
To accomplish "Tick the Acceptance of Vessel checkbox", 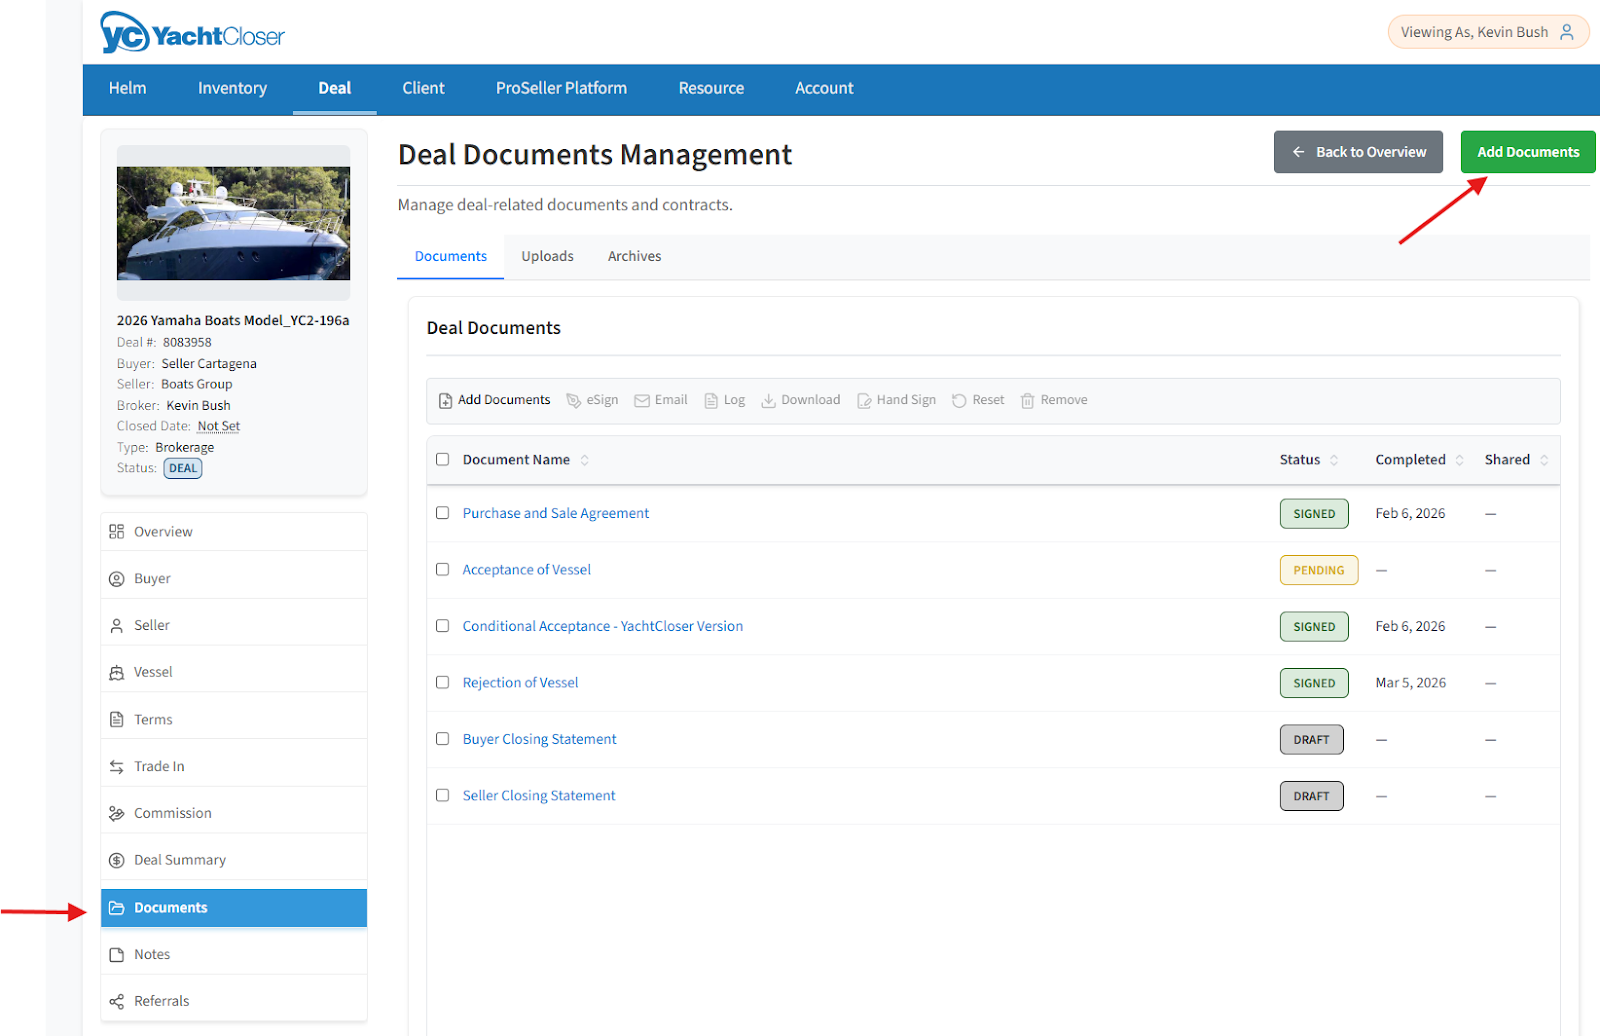I will 443,569.
